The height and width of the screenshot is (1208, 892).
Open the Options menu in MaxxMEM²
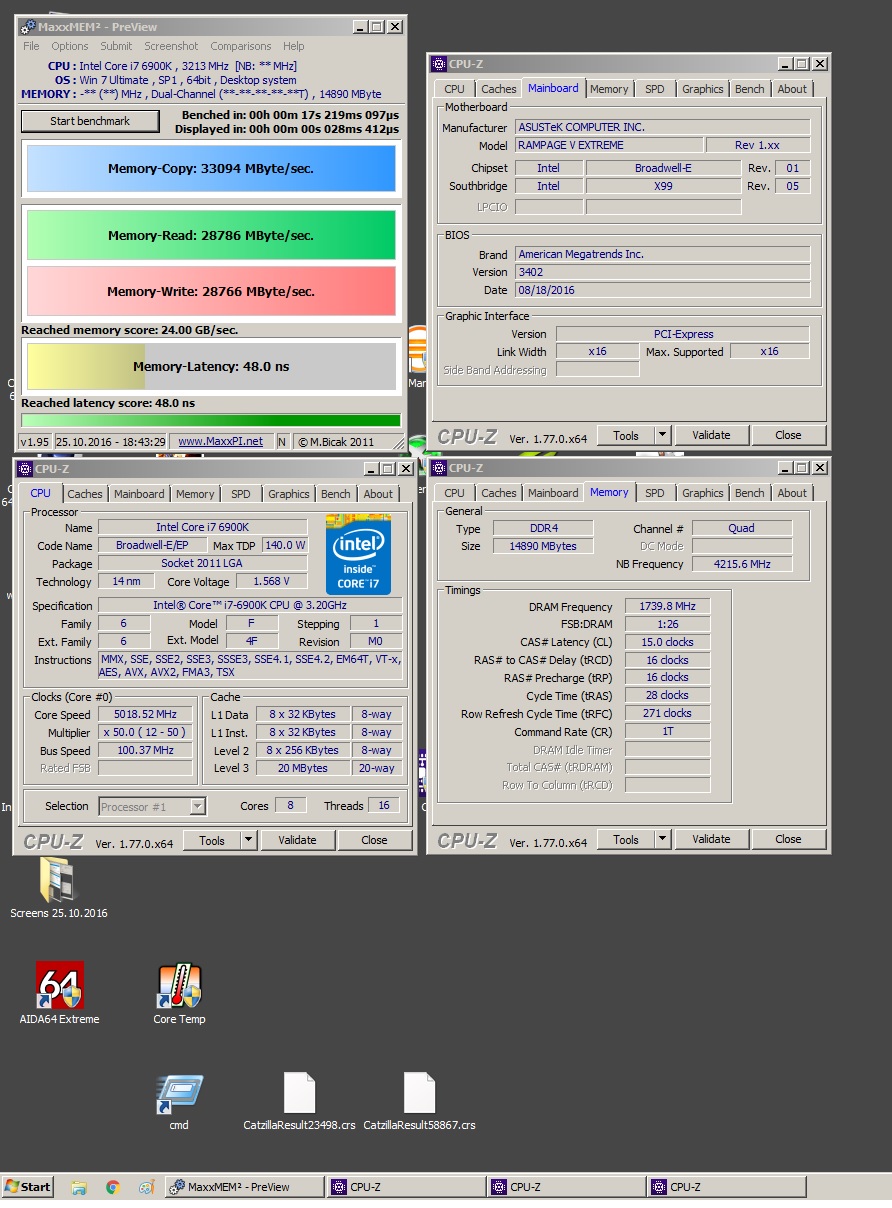[70, 46]
